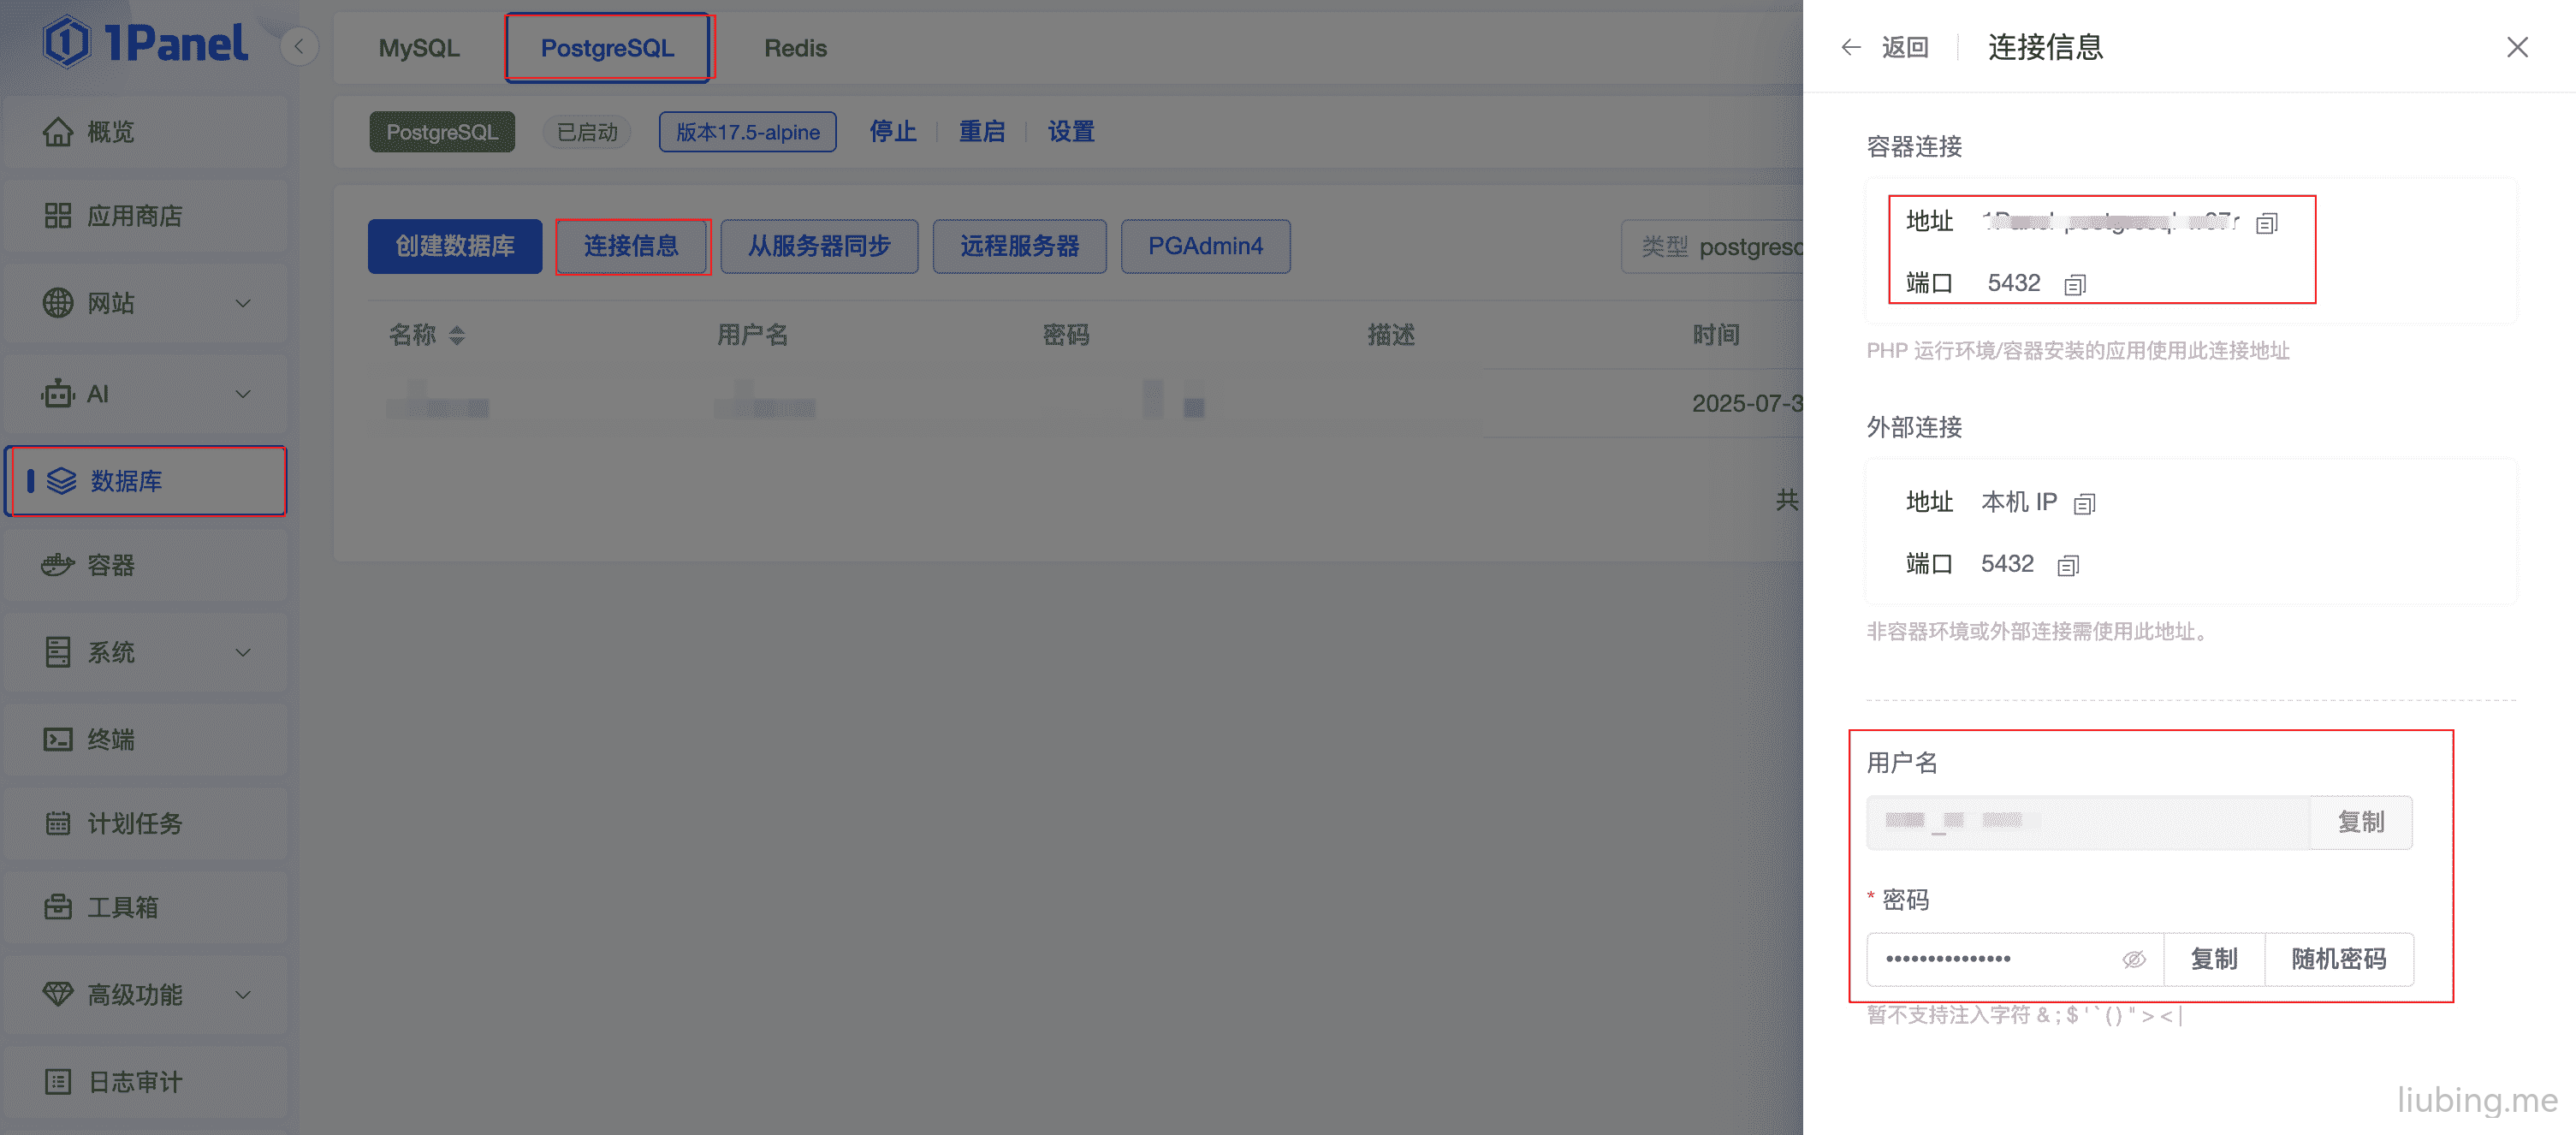
Task: Open PostgreSQL 设置 settings
Action: click(1071, 132)
